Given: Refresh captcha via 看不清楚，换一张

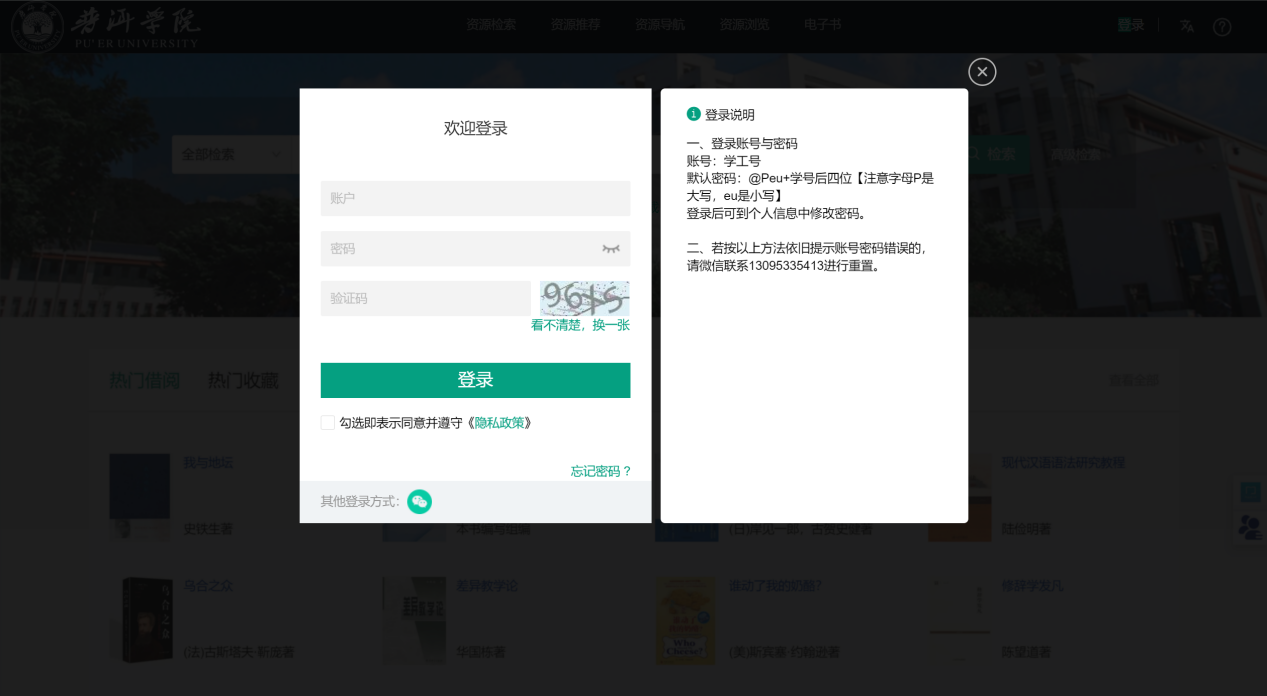Looking at the screenshot, I should [x=580, y=325].
